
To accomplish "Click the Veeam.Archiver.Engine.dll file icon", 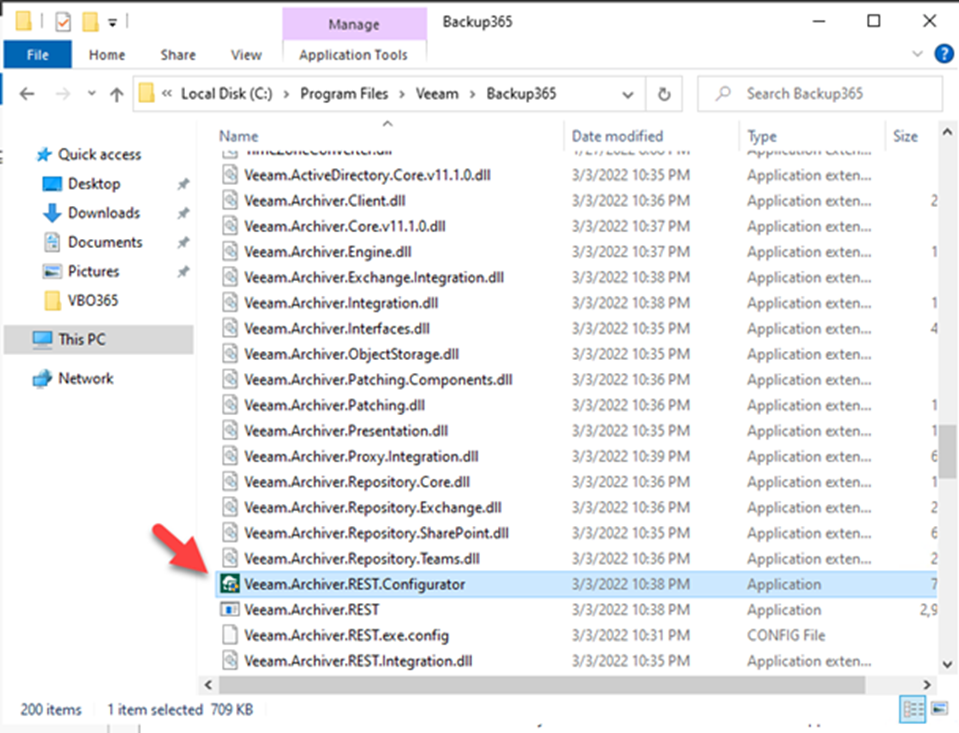I will [x=230, y=252].
